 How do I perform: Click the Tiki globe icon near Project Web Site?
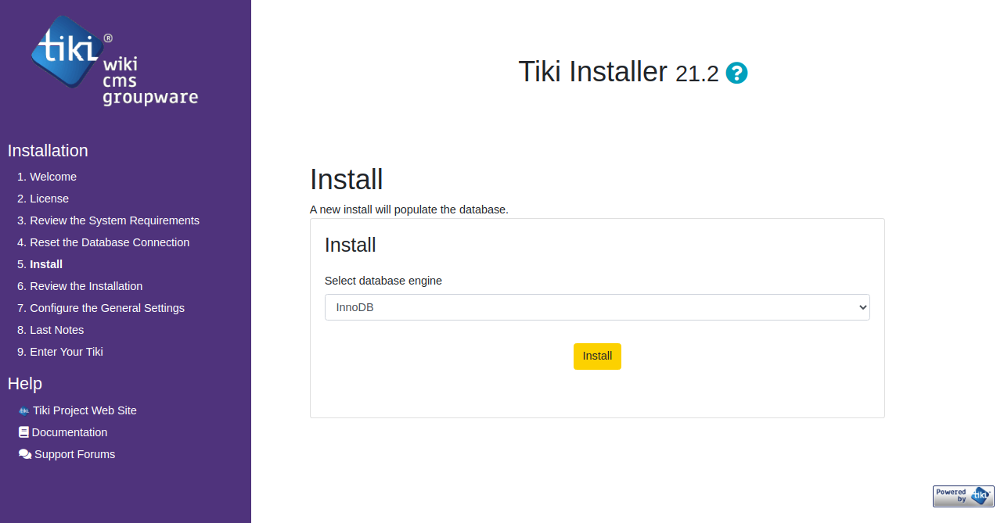coord(24,411)
